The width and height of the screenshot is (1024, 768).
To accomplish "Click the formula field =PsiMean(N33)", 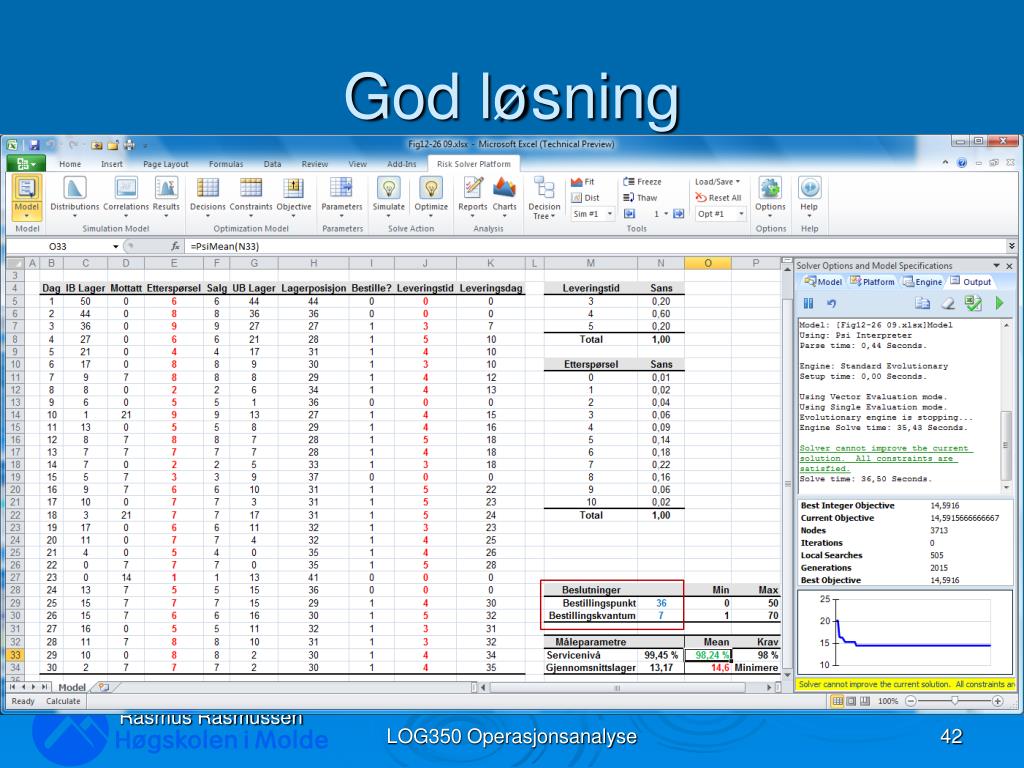I will click(x=596, y=247).
